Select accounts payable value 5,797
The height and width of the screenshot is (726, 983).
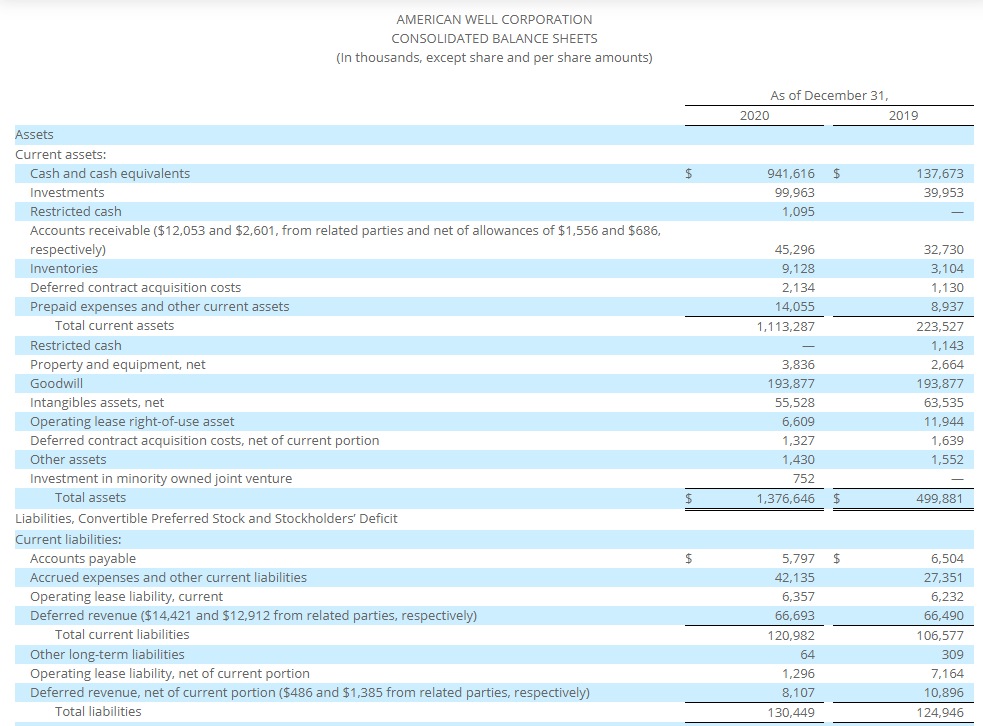(x=798, y=559)
